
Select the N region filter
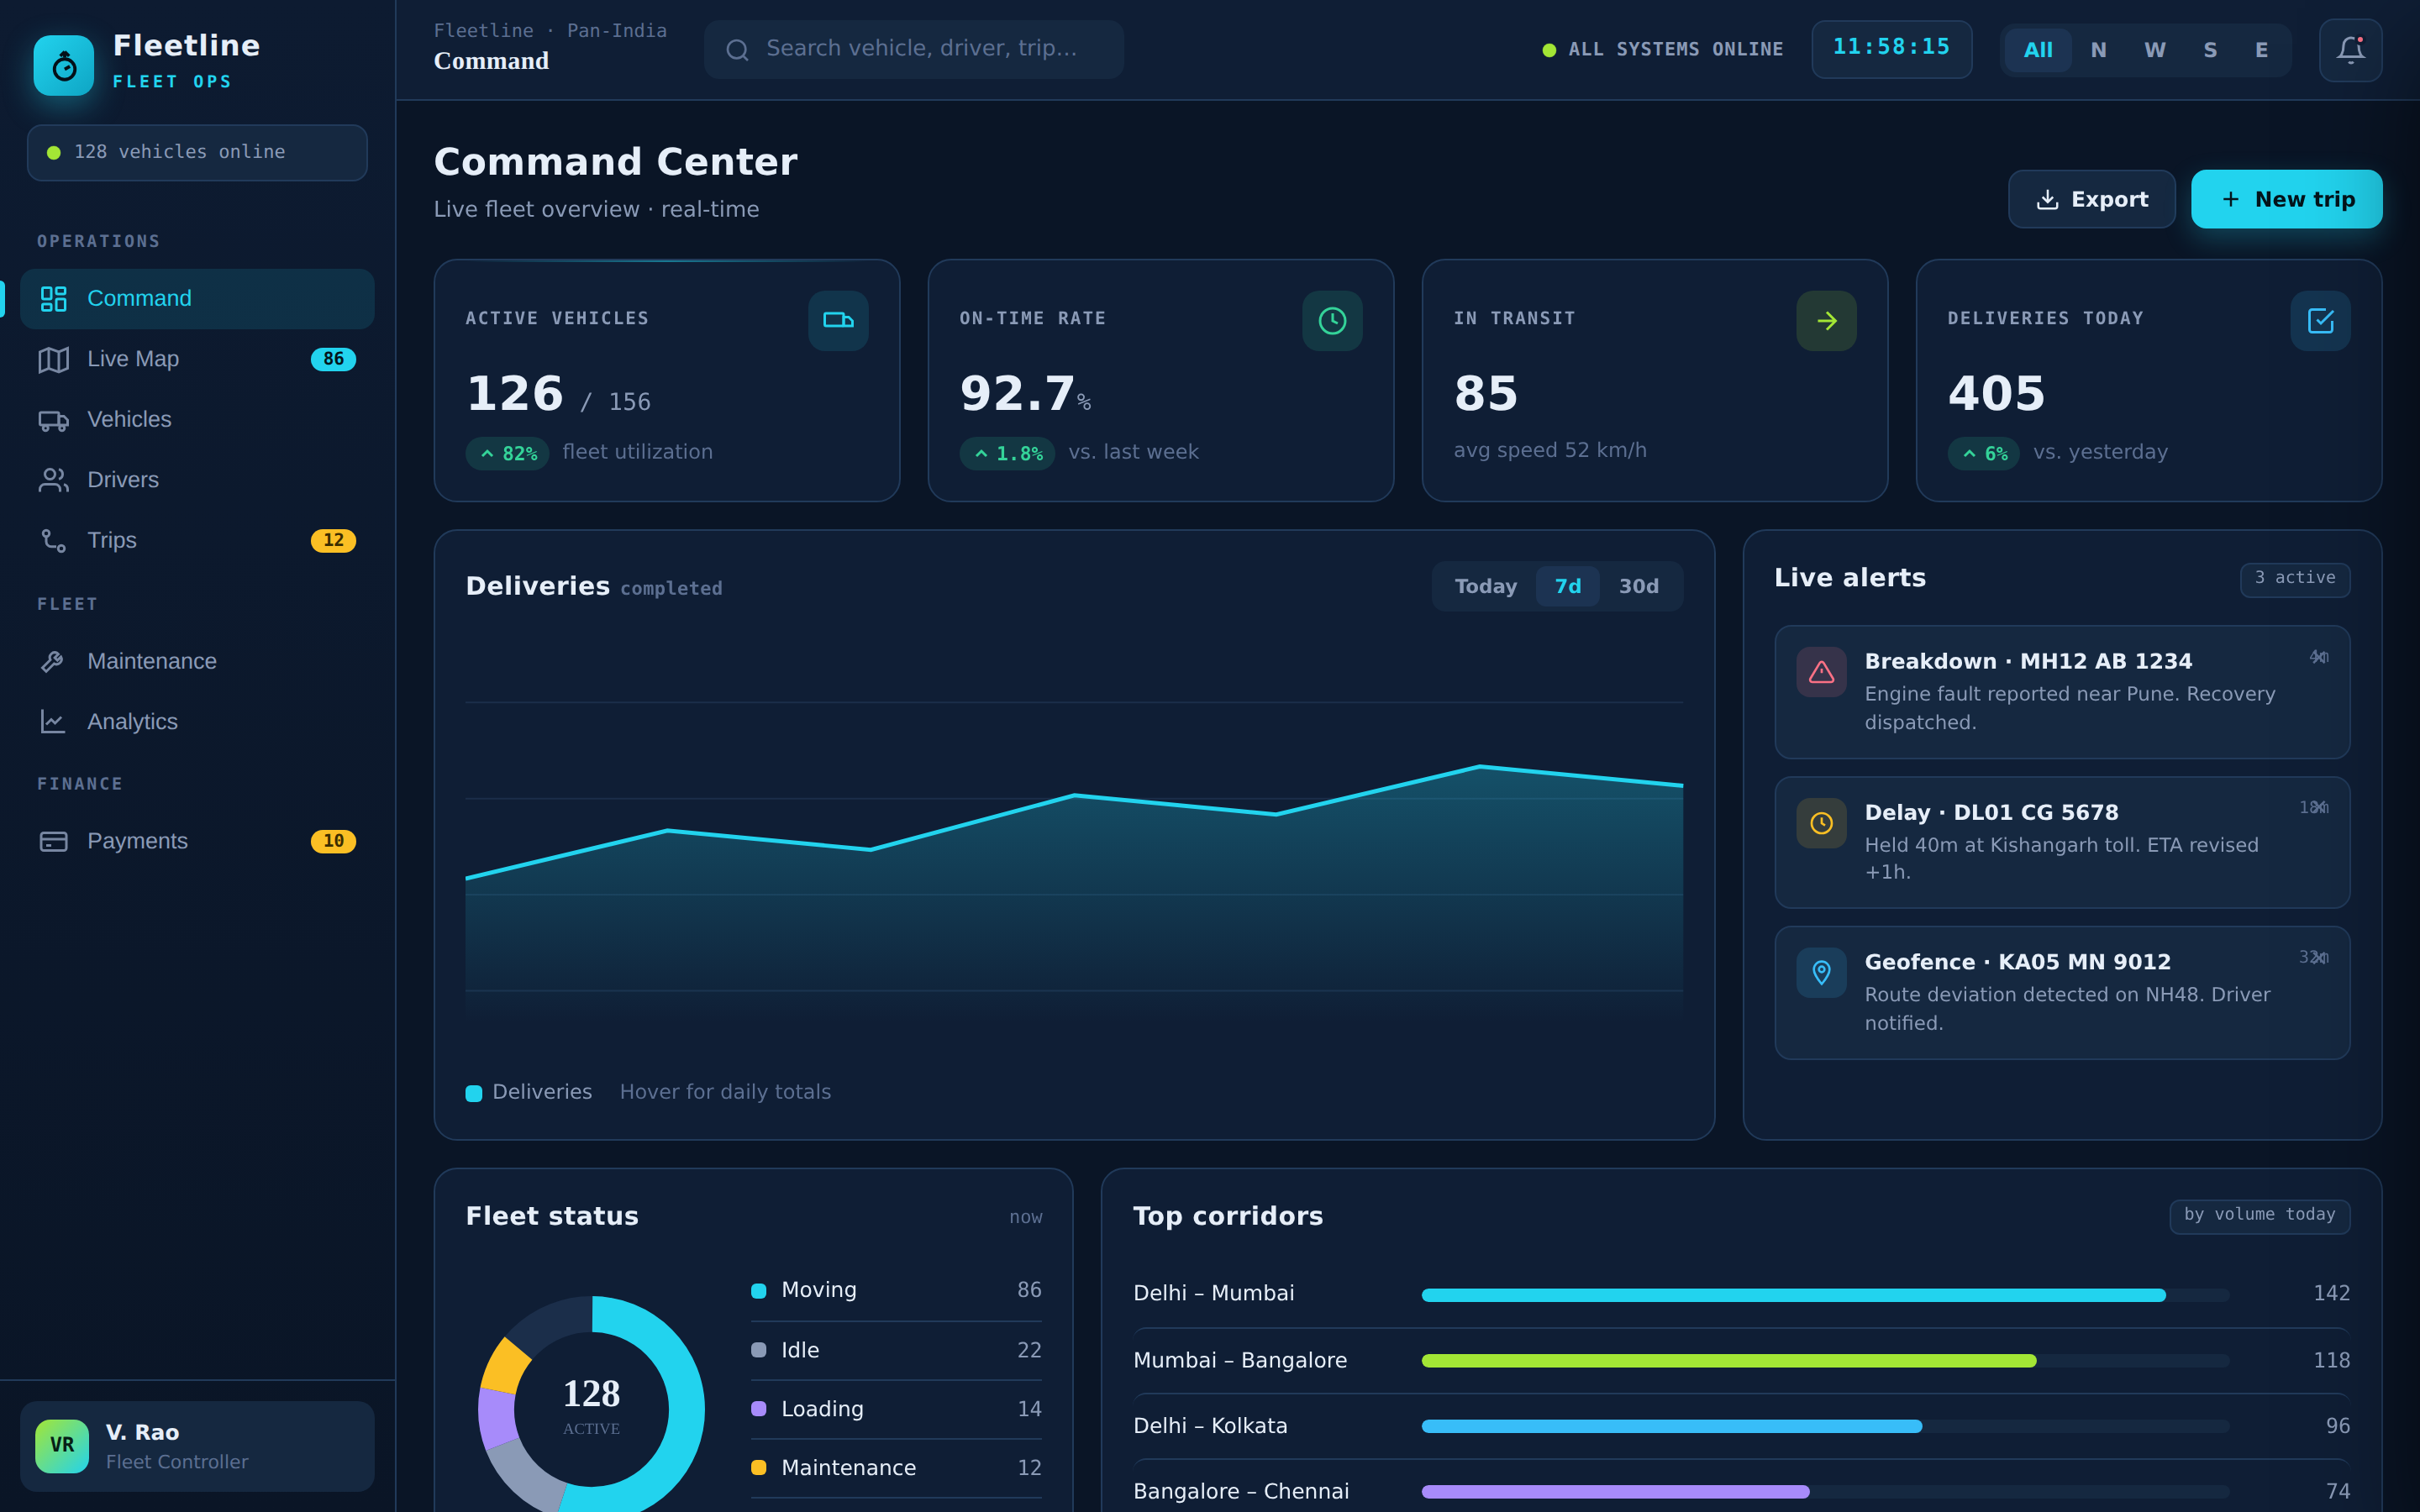click(x=2098, y=50)
